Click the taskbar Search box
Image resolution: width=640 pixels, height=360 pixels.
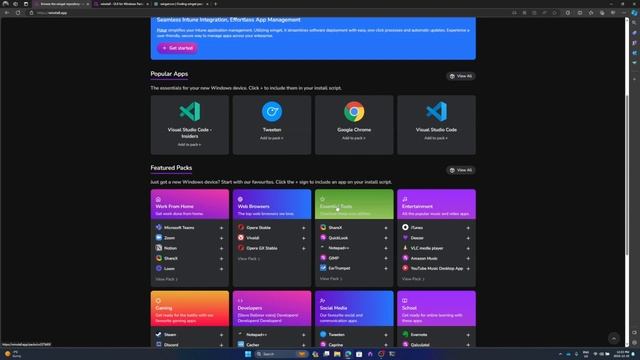[281, 354]
